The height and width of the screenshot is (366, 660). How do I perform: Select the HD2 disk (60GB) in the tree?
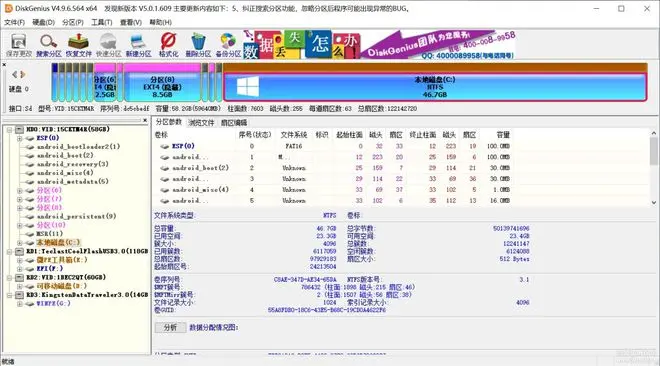66,278
